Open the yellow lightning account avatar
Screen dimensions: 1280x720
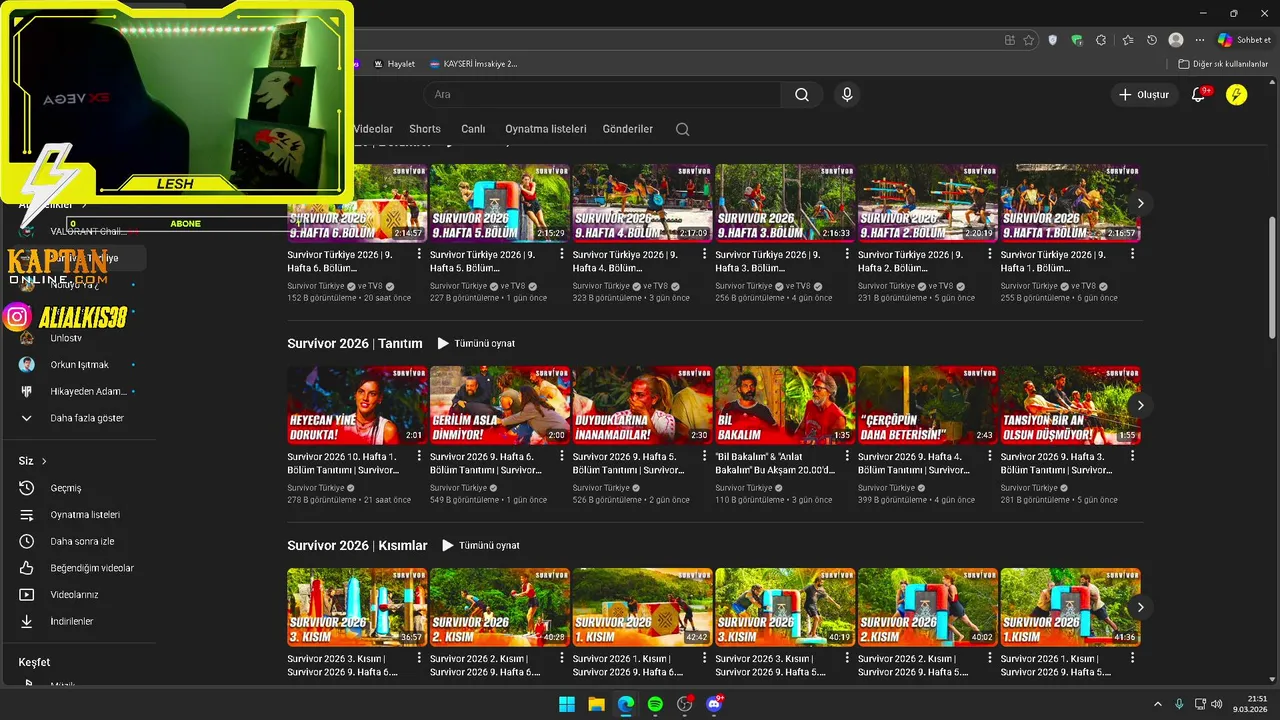pyautogui.click(x=1236, y=95)
